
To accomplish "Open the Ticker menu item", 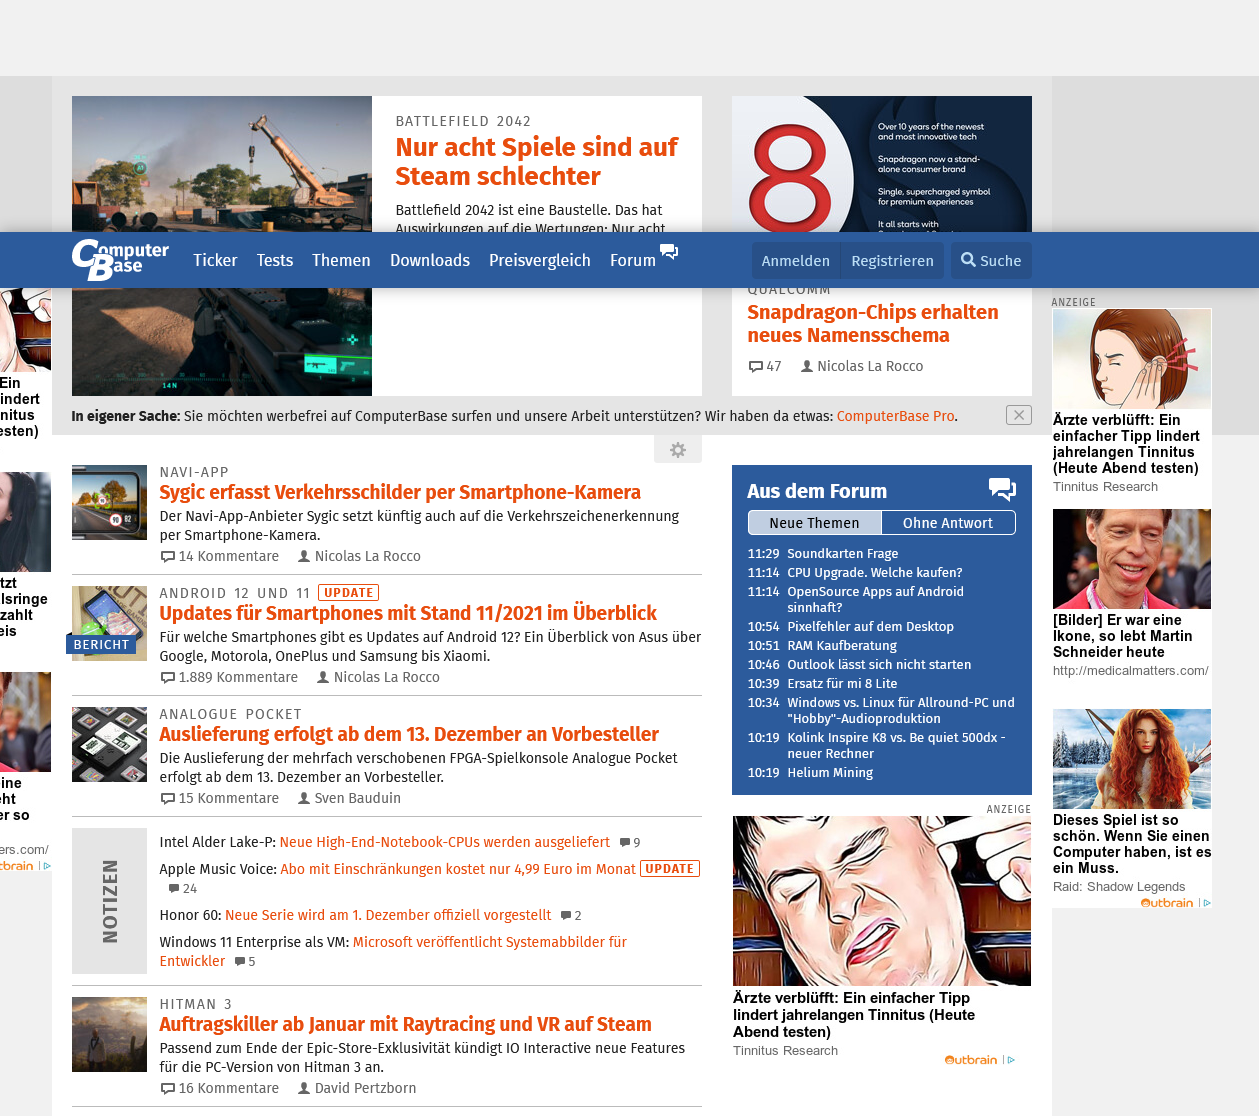I will [215, 260].
